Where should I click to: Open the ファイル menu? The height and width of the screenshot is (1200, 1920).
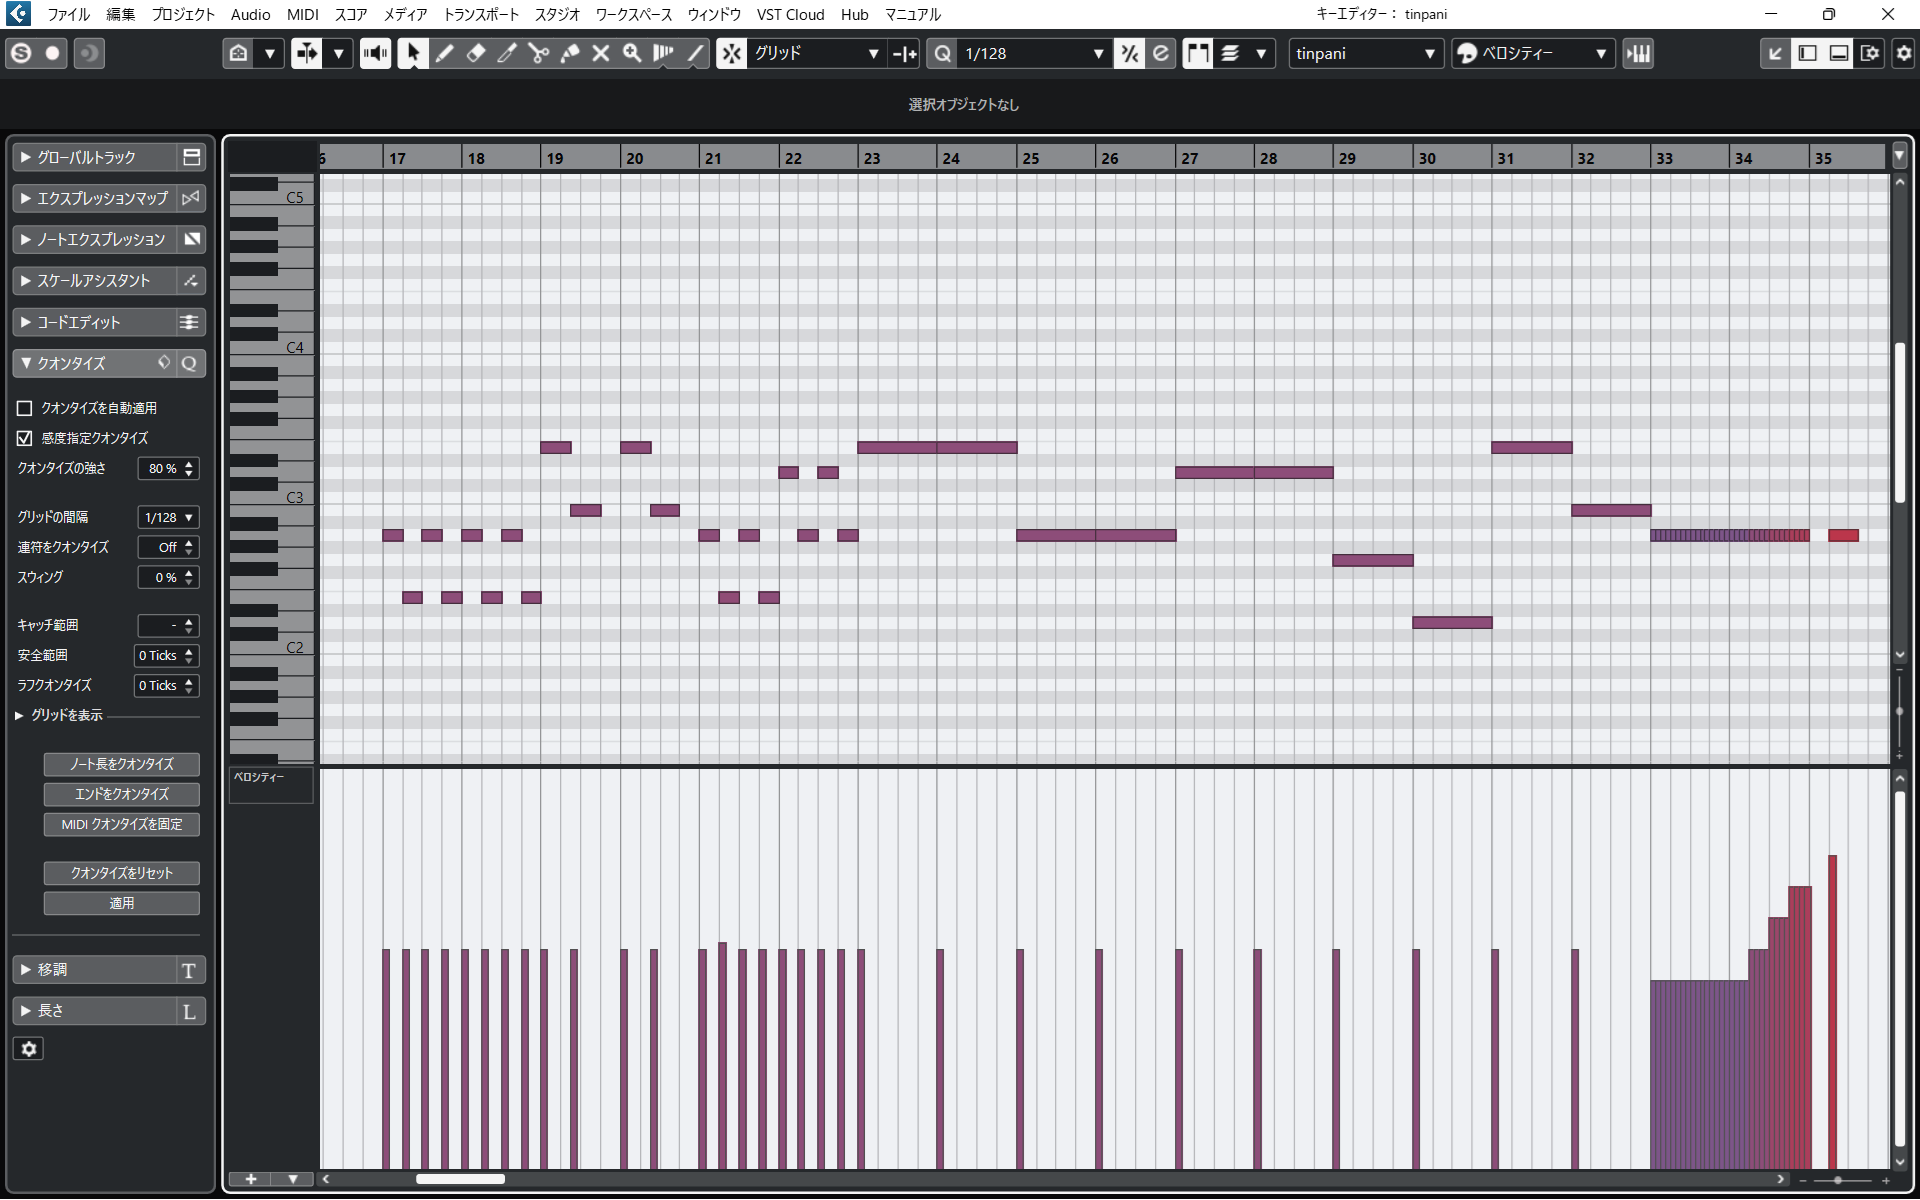click(x=68, y=14)
